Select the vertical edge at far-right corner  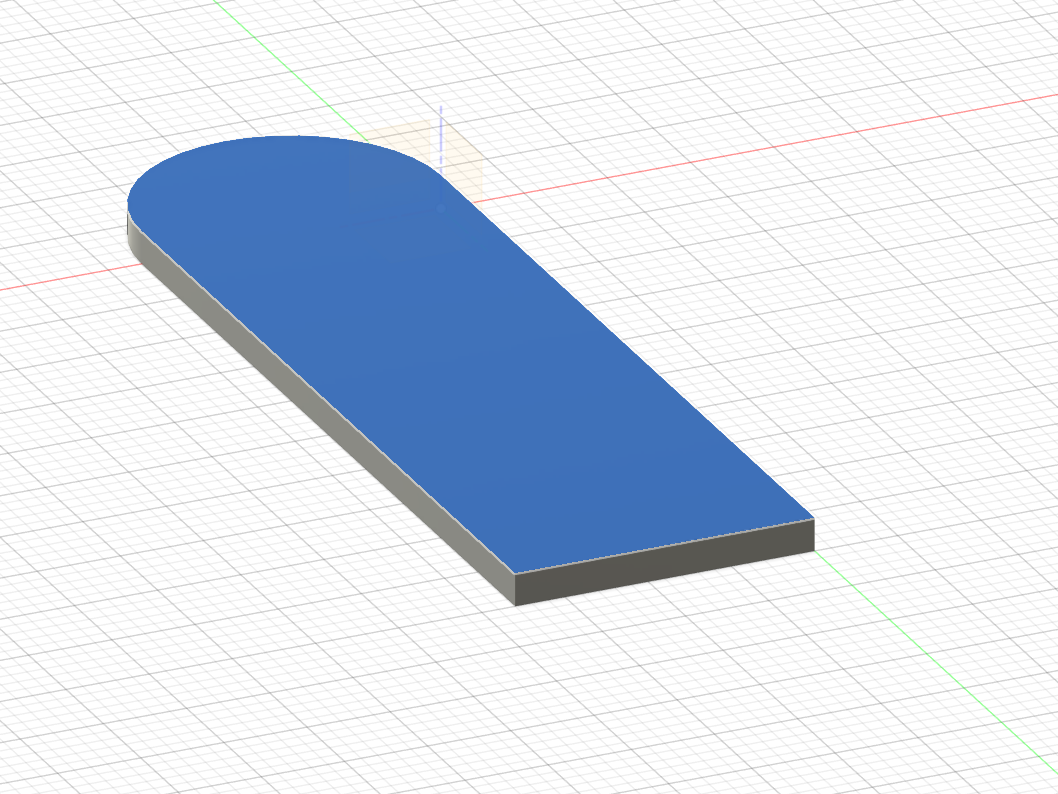click(813, 534)
